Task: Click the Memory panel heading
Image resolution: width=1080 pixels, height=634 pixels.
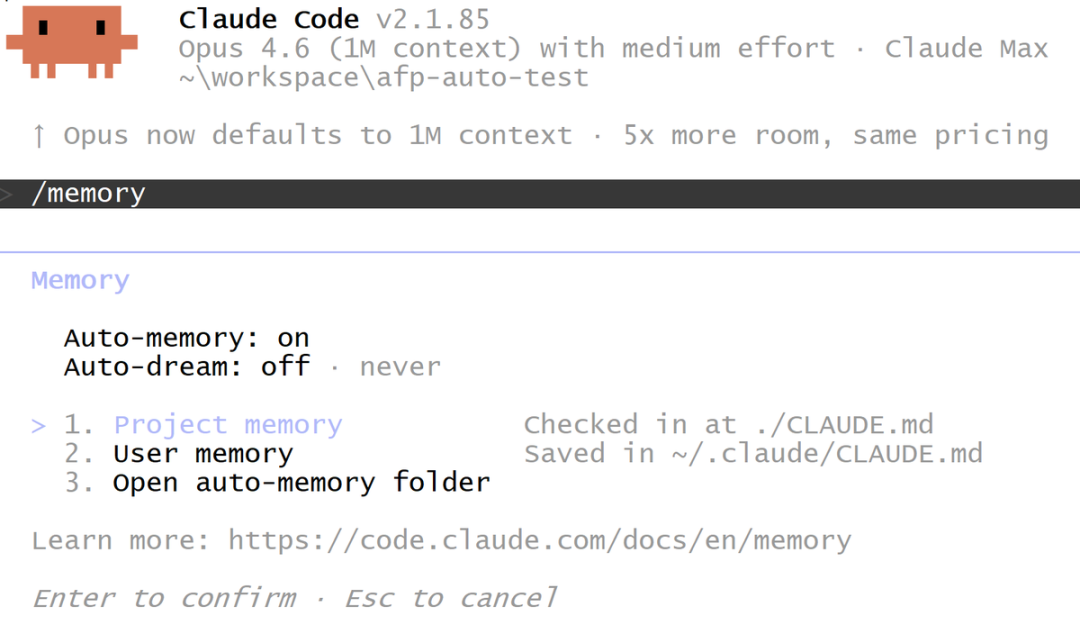Action: 80,280
